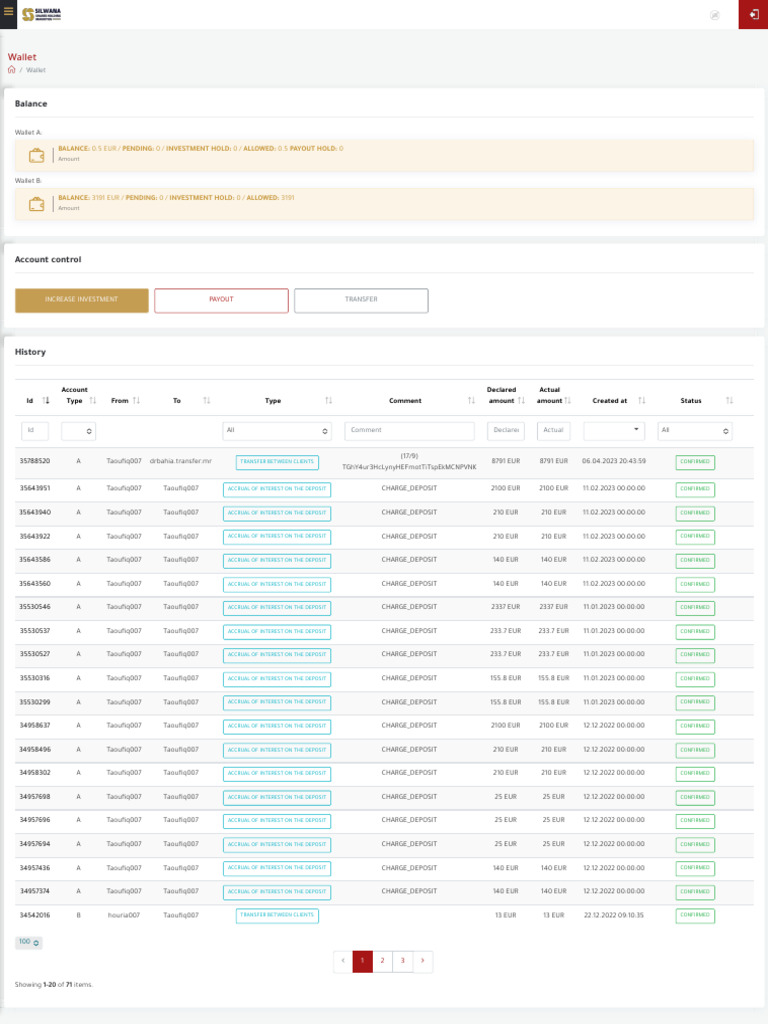Select pagination page 2
The width and height of the screenshot is (768, 1024).
tap(383, 961)
